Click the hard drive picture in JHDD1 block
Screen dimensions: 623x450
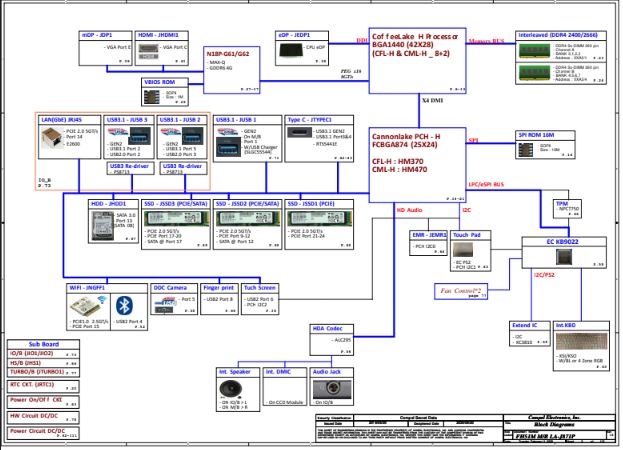pyautogui.click(x=103, y=226)
